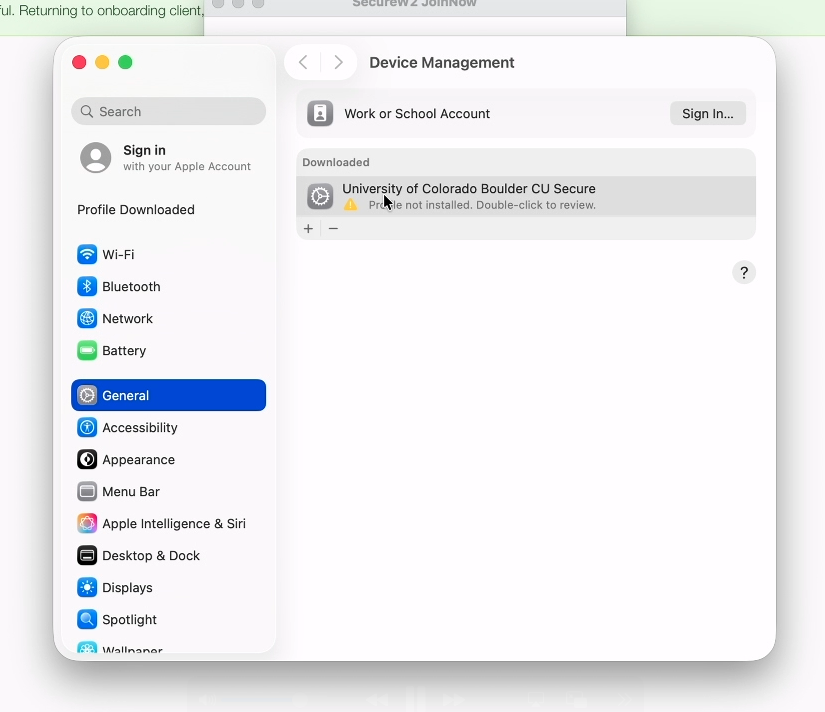
Task: Click the add profile plus button
Action: point(308,229)
